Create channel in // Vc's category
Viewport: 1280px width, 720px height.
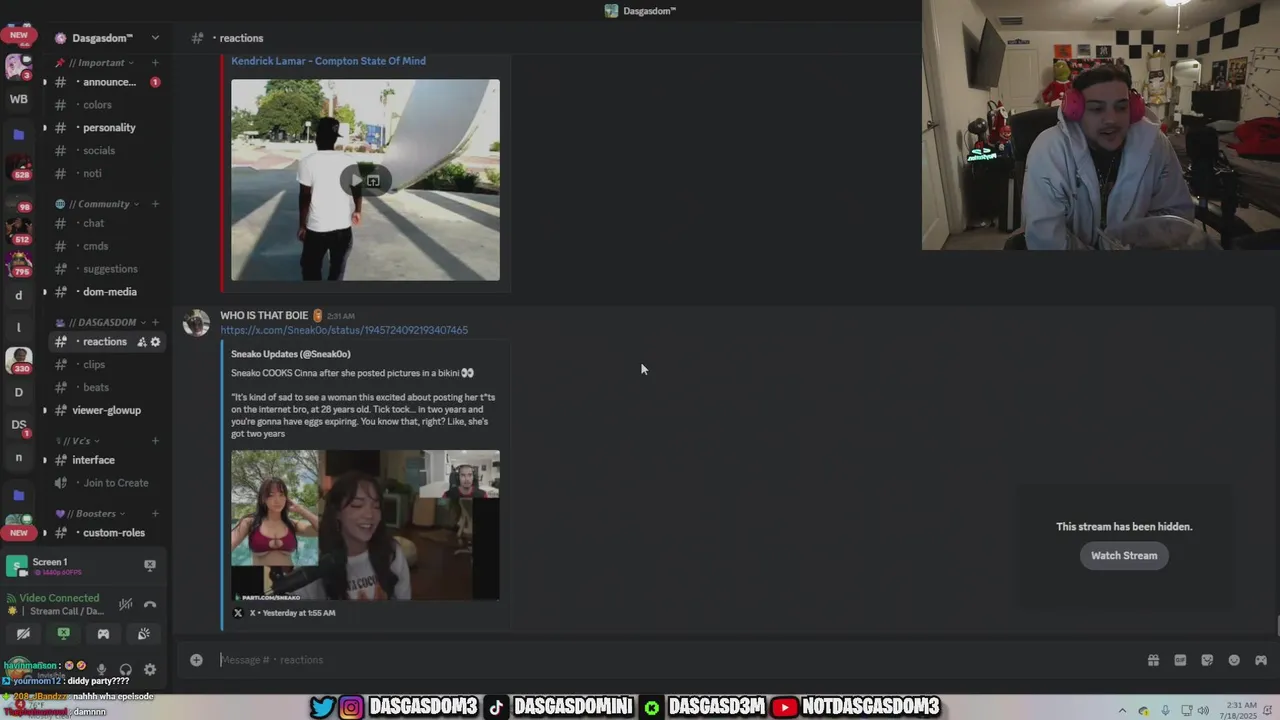[x=155, y=441]
